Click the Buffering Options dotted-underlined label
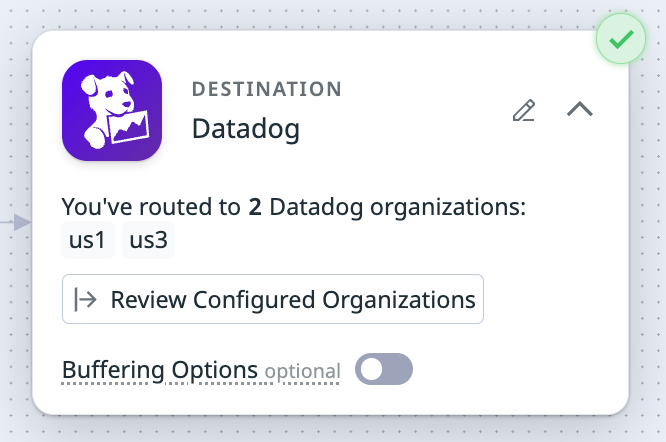Screen dimensions: 666x442 (160, 370)
